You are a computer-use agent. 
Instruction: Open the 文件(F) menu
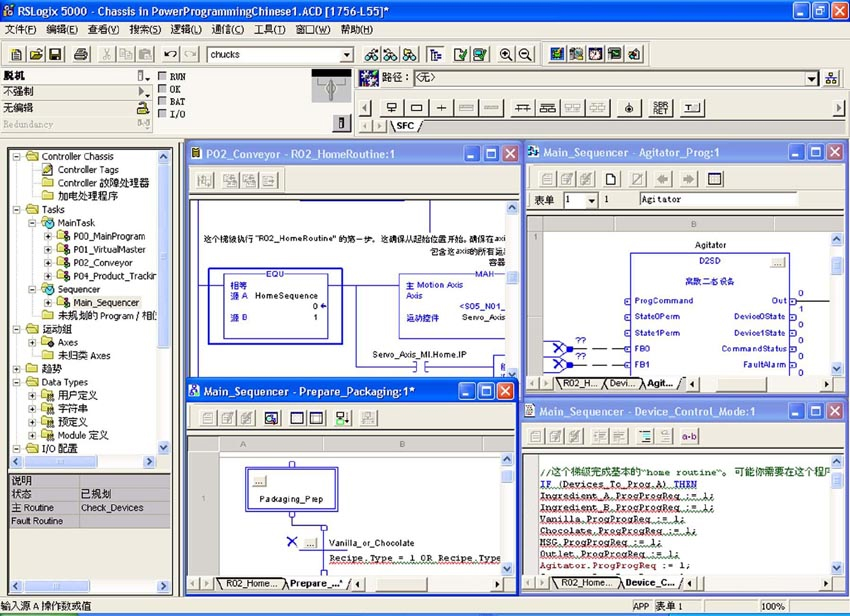coord(20,29)
